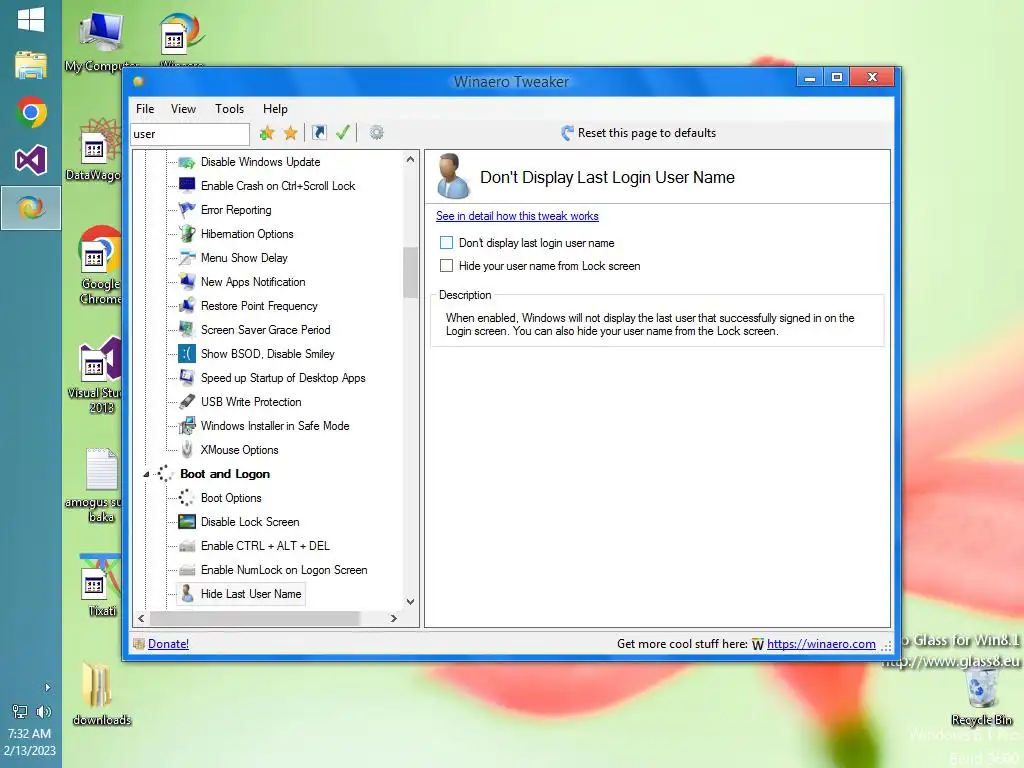Click the volume speaker tray icon

pyautogui.click(x=43, y=712)
